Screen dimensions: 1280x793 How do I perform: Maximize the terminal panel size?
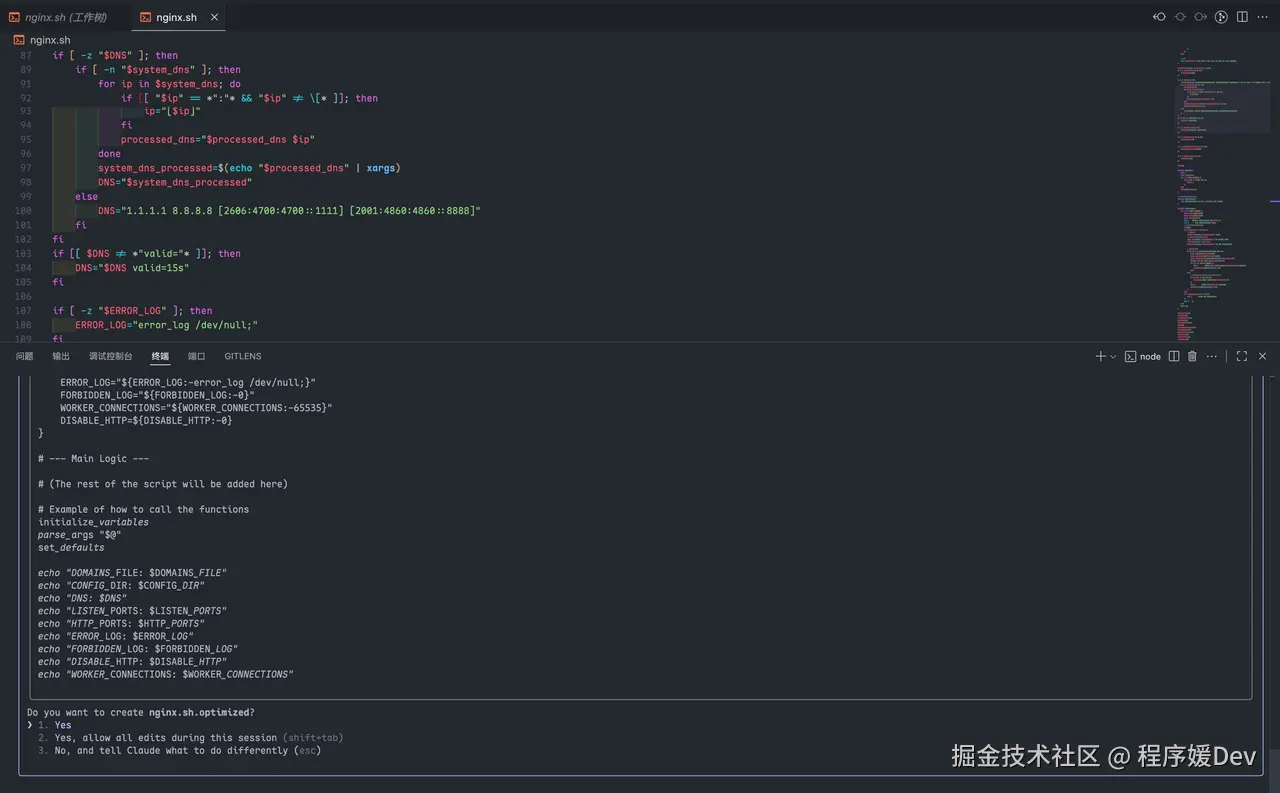(x=1242, y=356)
